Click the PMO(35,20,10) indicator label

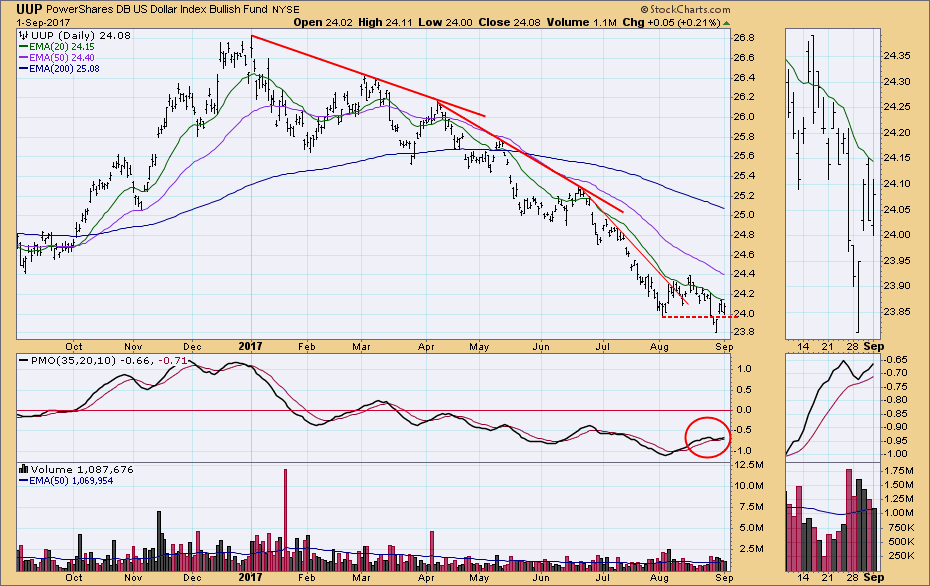(74, 360)
